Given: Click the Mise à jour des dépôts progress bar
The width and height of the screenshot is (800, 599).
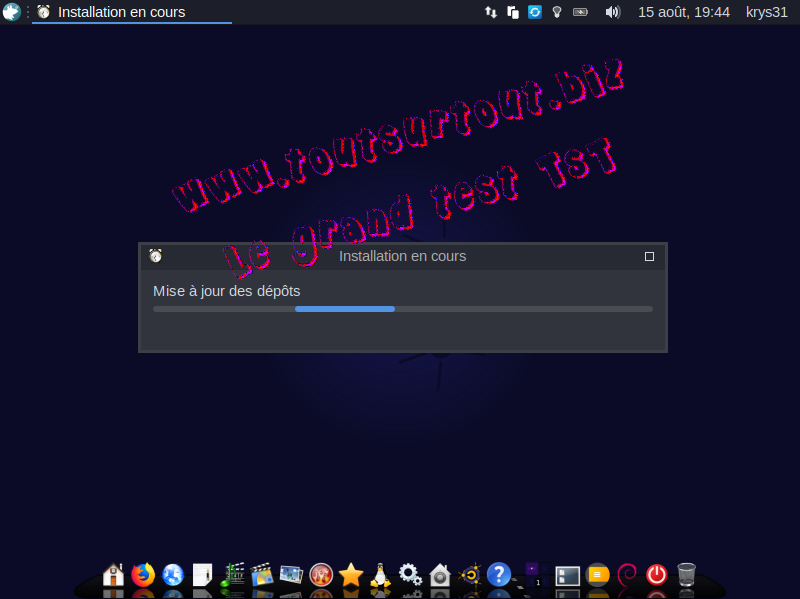Looking at the screenshot, I should coord(403,309).
